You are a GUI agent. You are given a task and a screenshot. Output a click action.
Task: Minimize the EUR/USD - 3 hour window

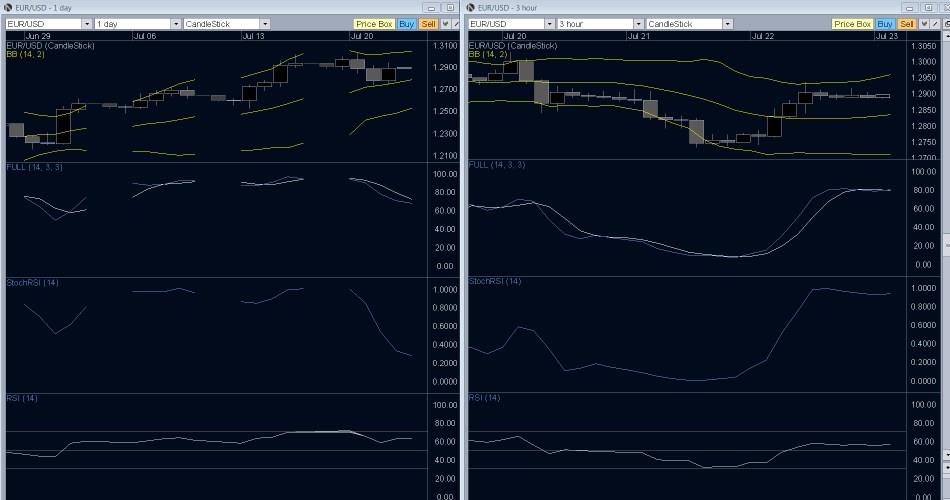tap(909, 8)
